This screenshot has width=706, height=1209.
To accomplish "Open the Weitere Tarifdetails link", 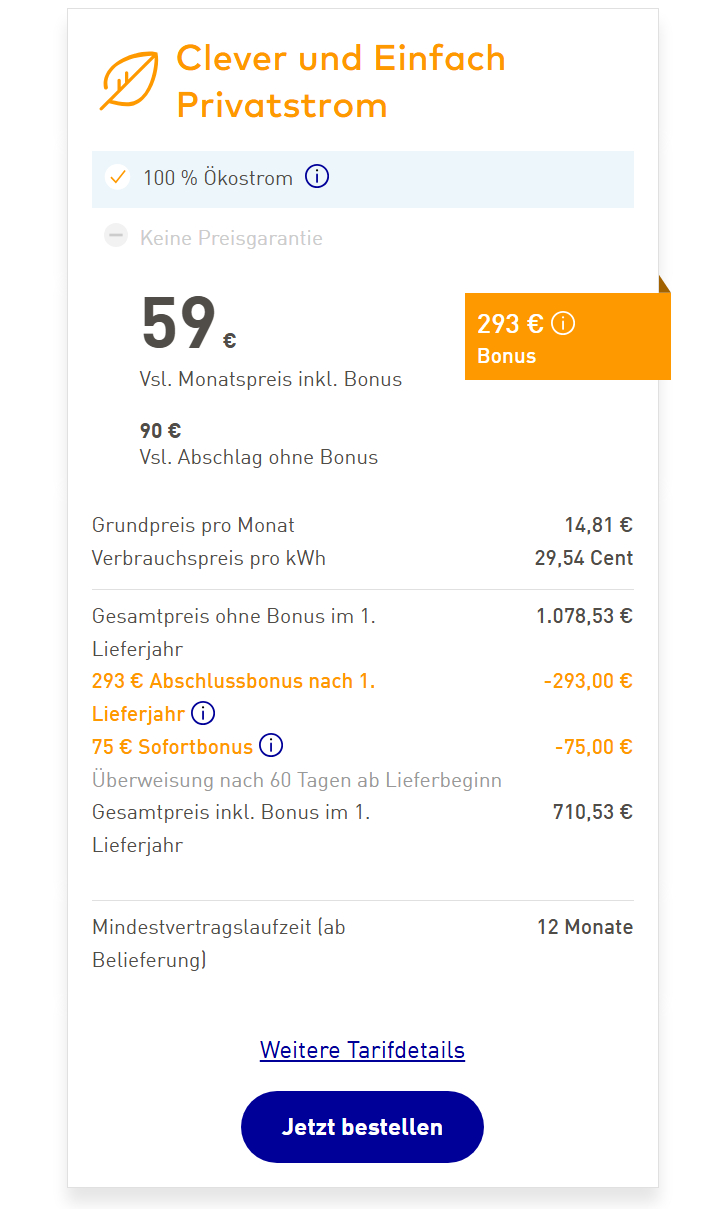I will 362,1050.
